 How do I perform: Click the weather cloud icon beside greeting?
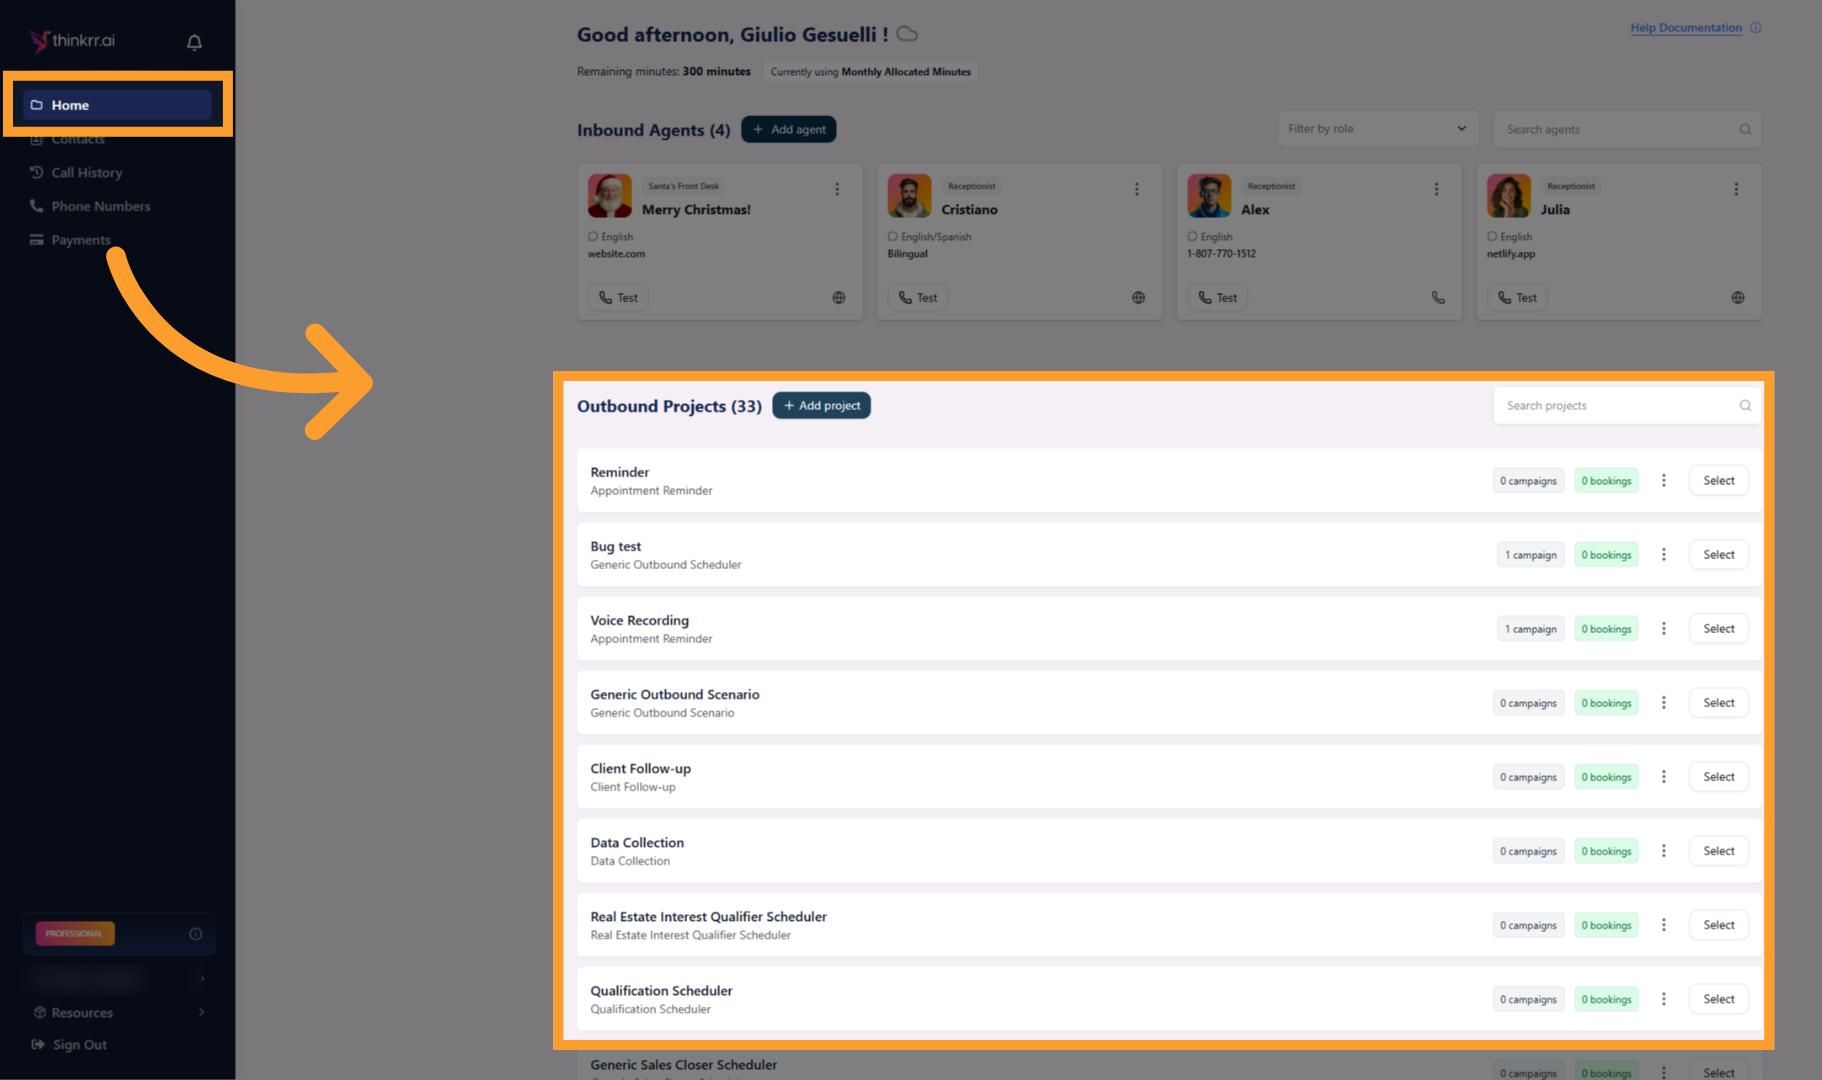(907, 34)
